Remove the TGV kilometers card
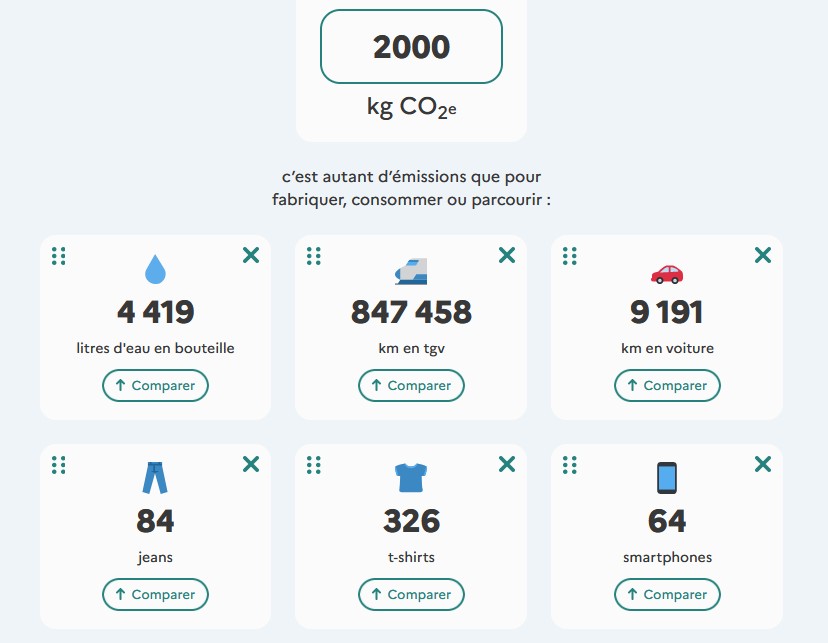This screenshot has width=828, height=643. 507,255
